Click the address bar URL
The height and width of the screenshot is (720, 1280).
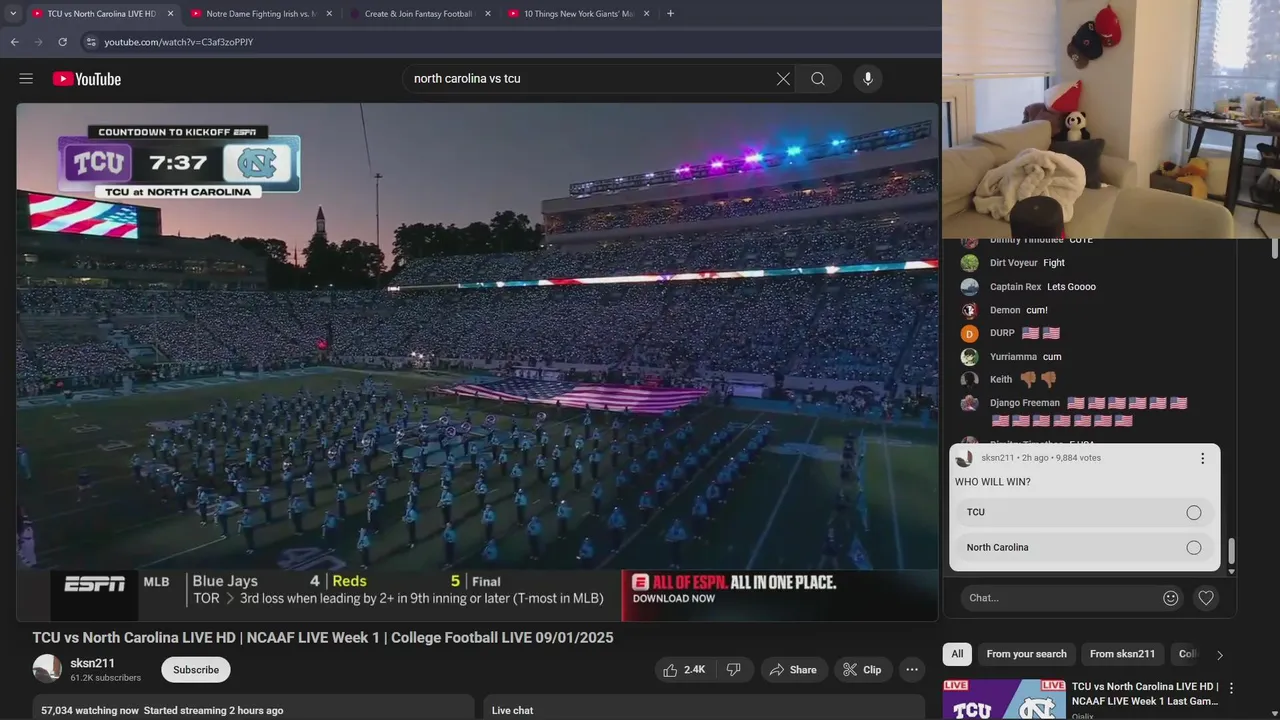(x=179, y=42)
